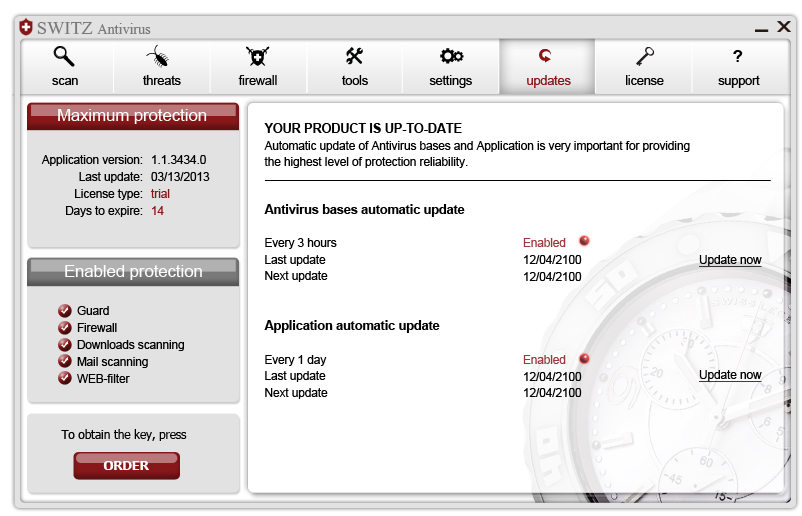
Task: Click the settings gears icon
Action: point(451,56)
